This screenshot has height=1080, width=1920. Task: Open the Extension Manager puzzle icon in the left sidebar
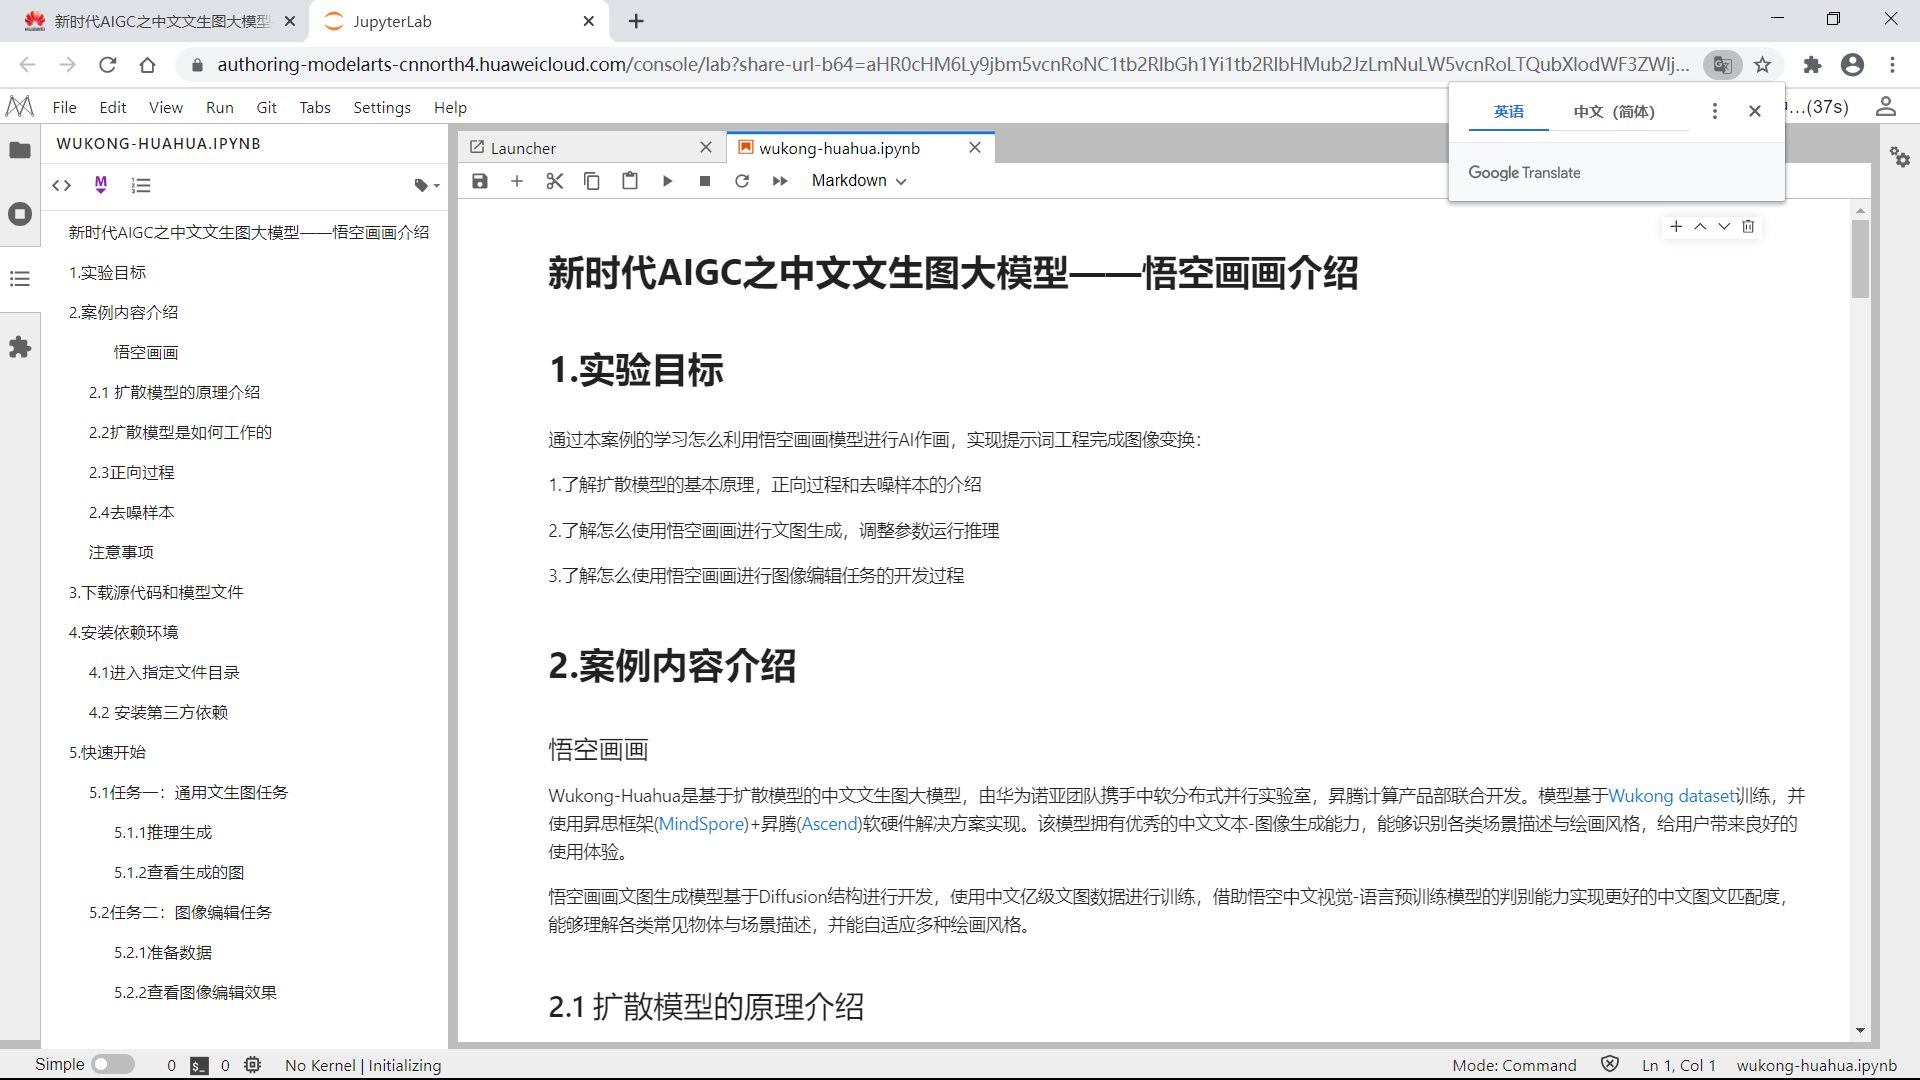click(20, 347)
